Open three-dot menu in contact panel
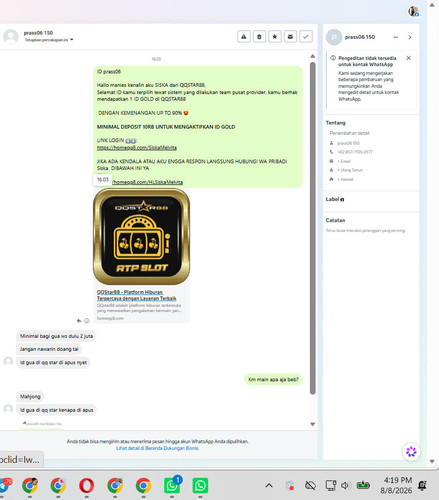The image size is (439, 500). (x=396, y=37)
